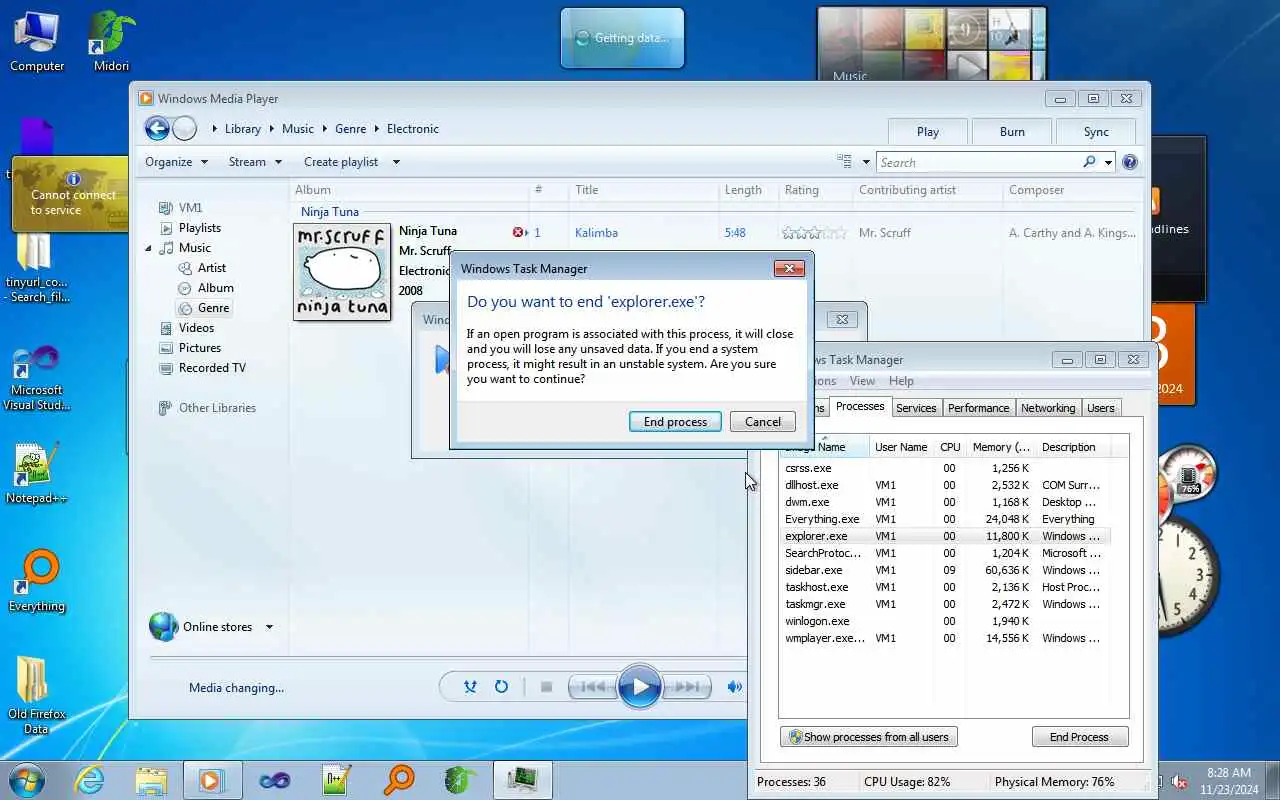Switch to Task Manager Performance tab
The width and height of the screenshot is (1280, 800).
978,408
